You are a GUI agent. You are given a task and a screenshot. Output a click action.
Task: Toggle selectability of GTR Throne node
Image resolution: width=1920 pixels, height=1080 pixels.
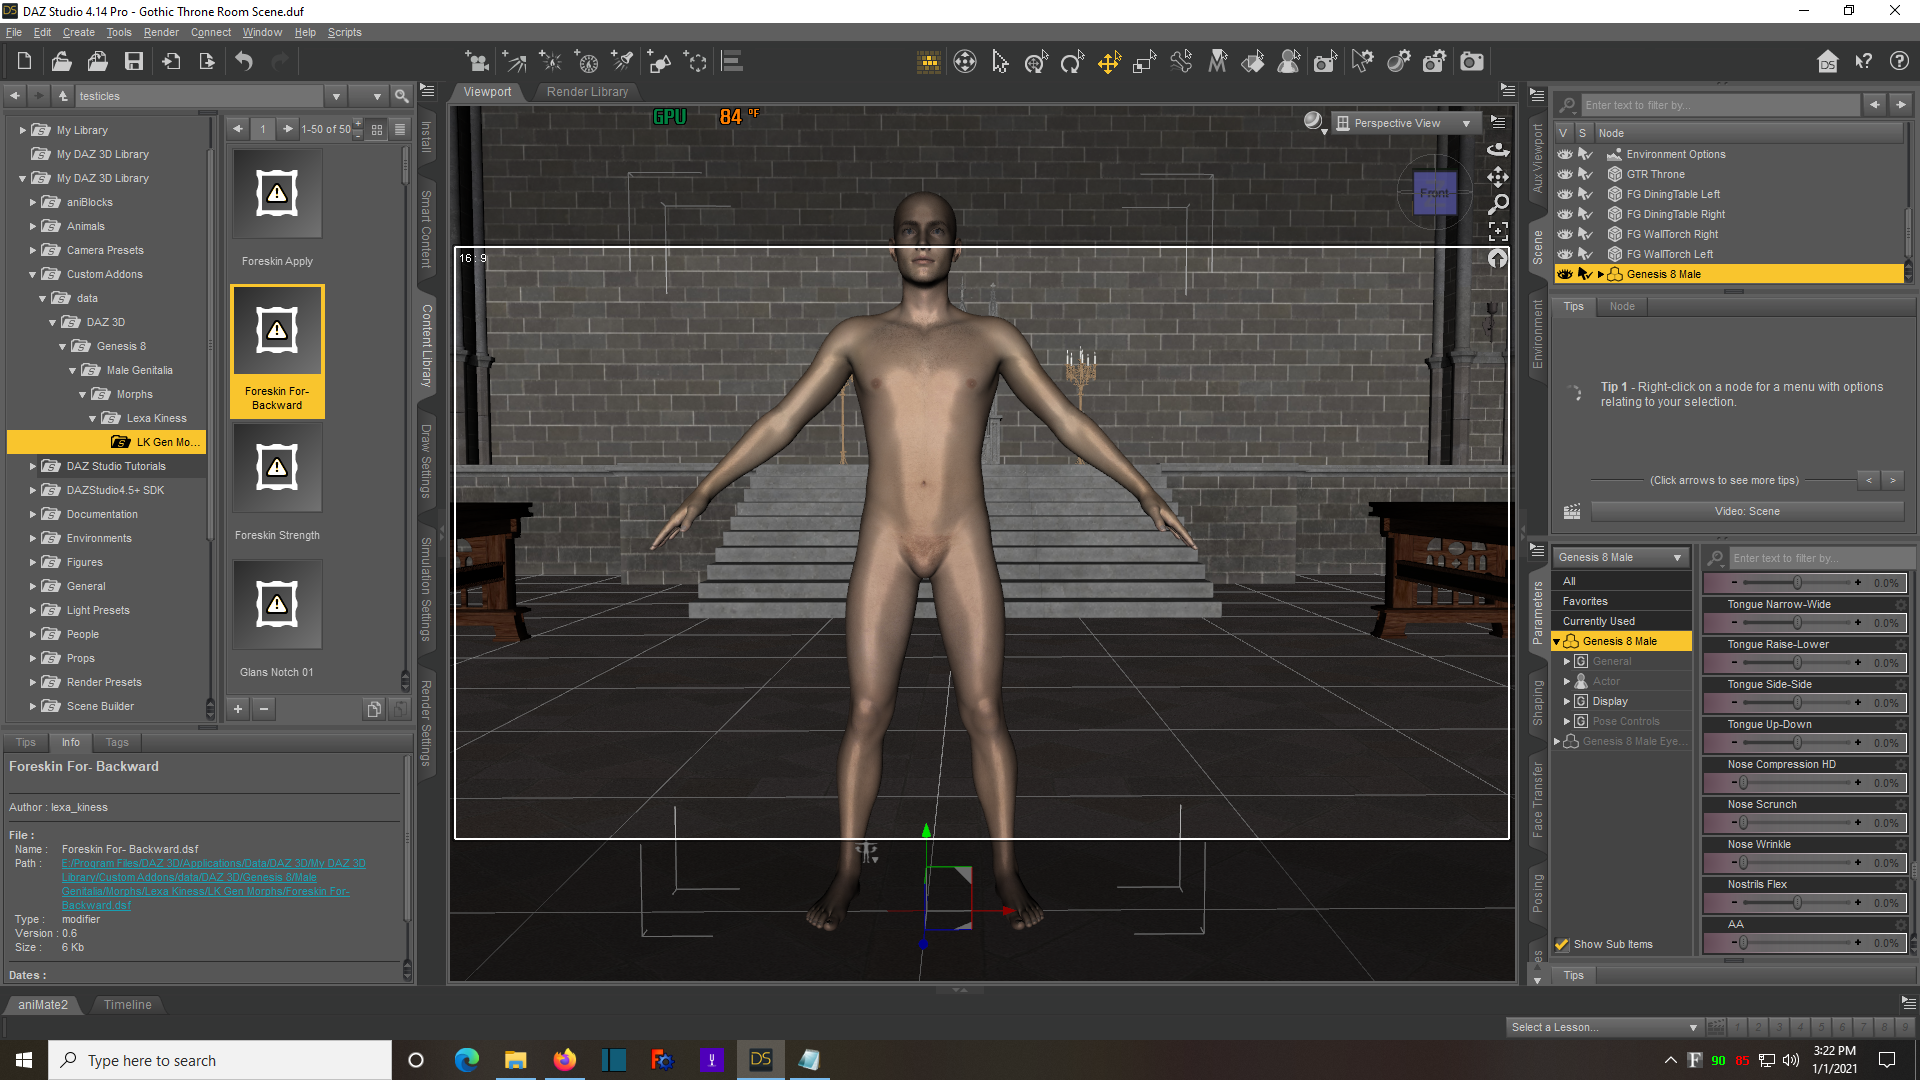coord(1585,175)
